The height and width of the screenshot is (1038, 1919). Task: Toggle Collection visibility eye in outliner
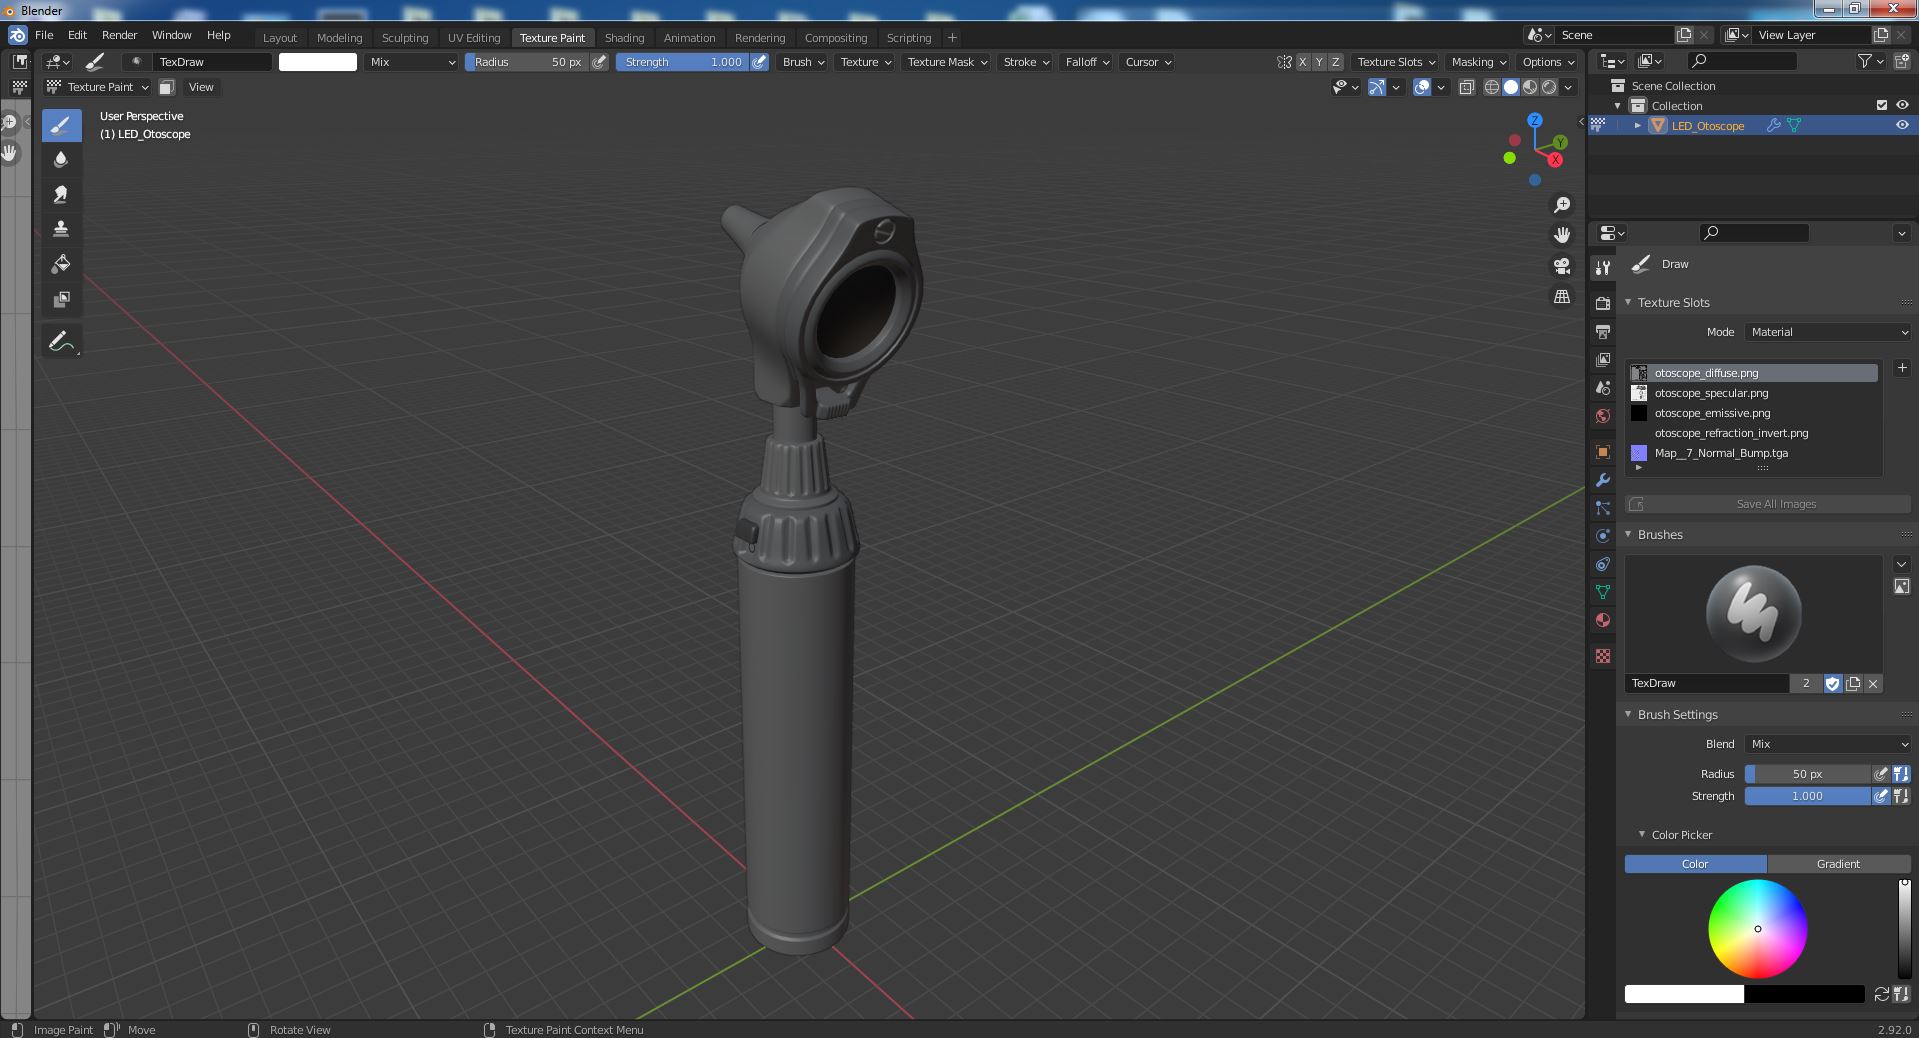coord(1902,105)
